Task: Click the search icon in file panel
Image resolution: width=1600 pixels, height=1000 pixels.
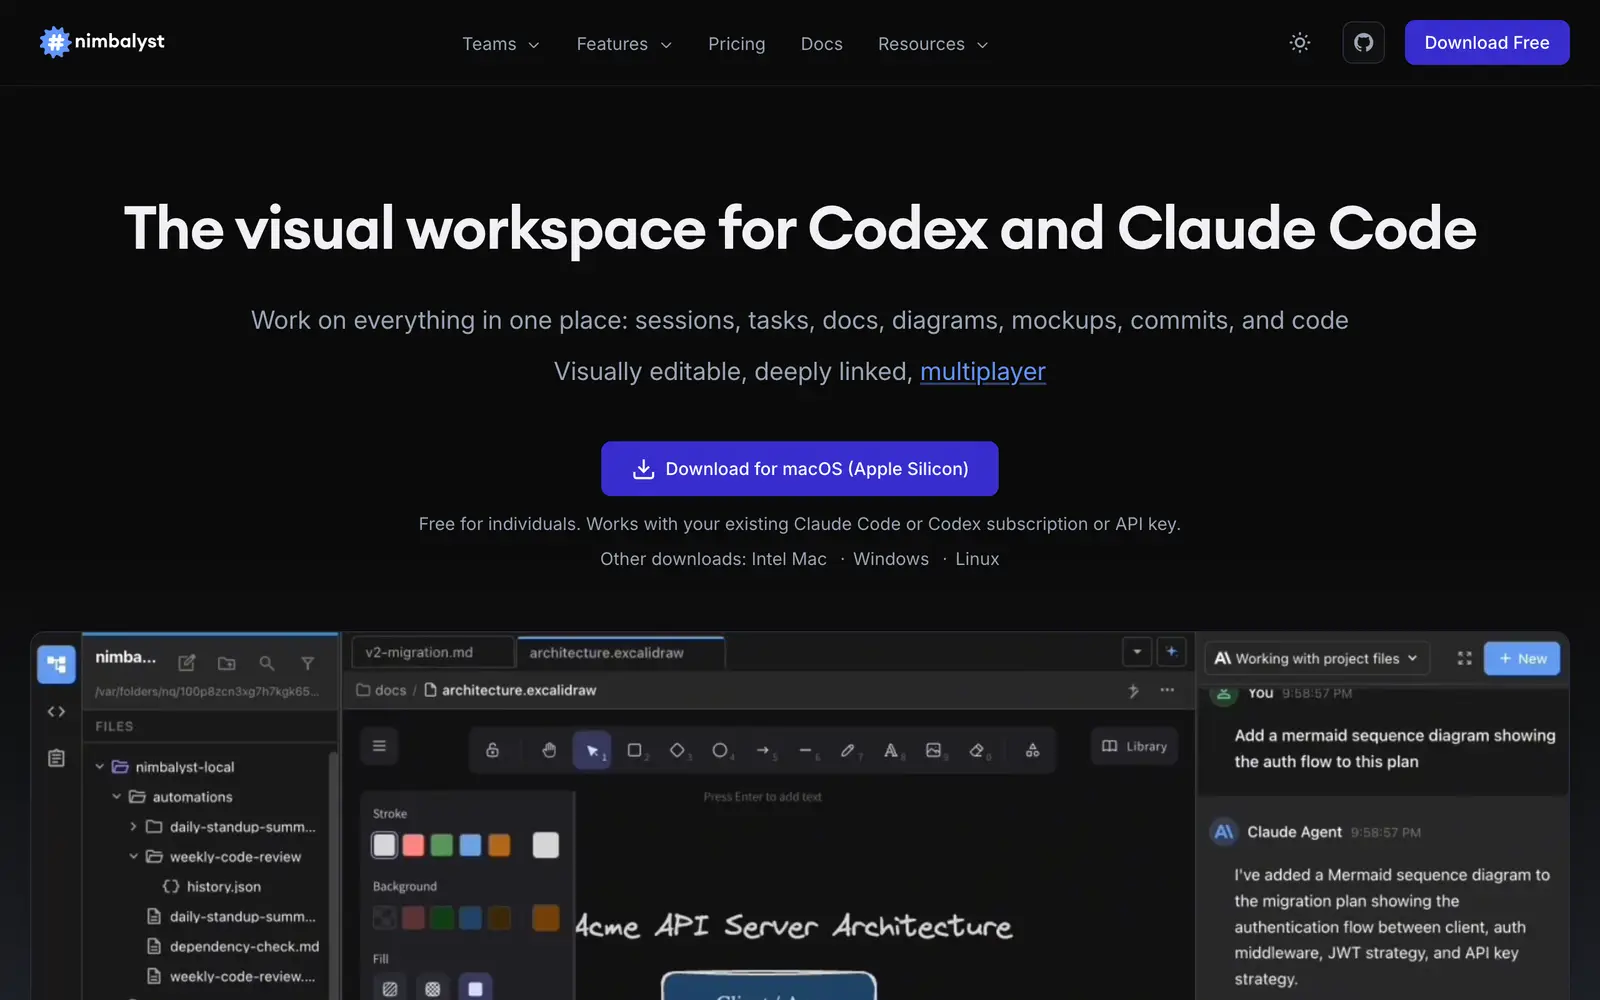Action: (267, 663)
